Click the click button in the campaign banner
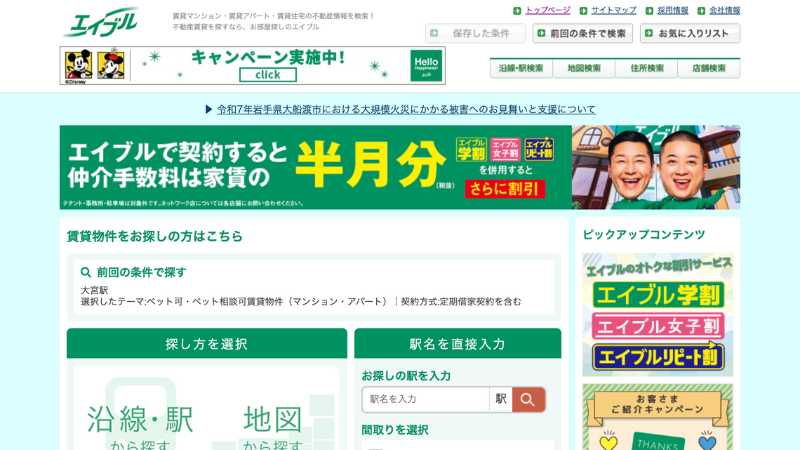The width and height of the screenshot is (800, 450). point(268,75)
